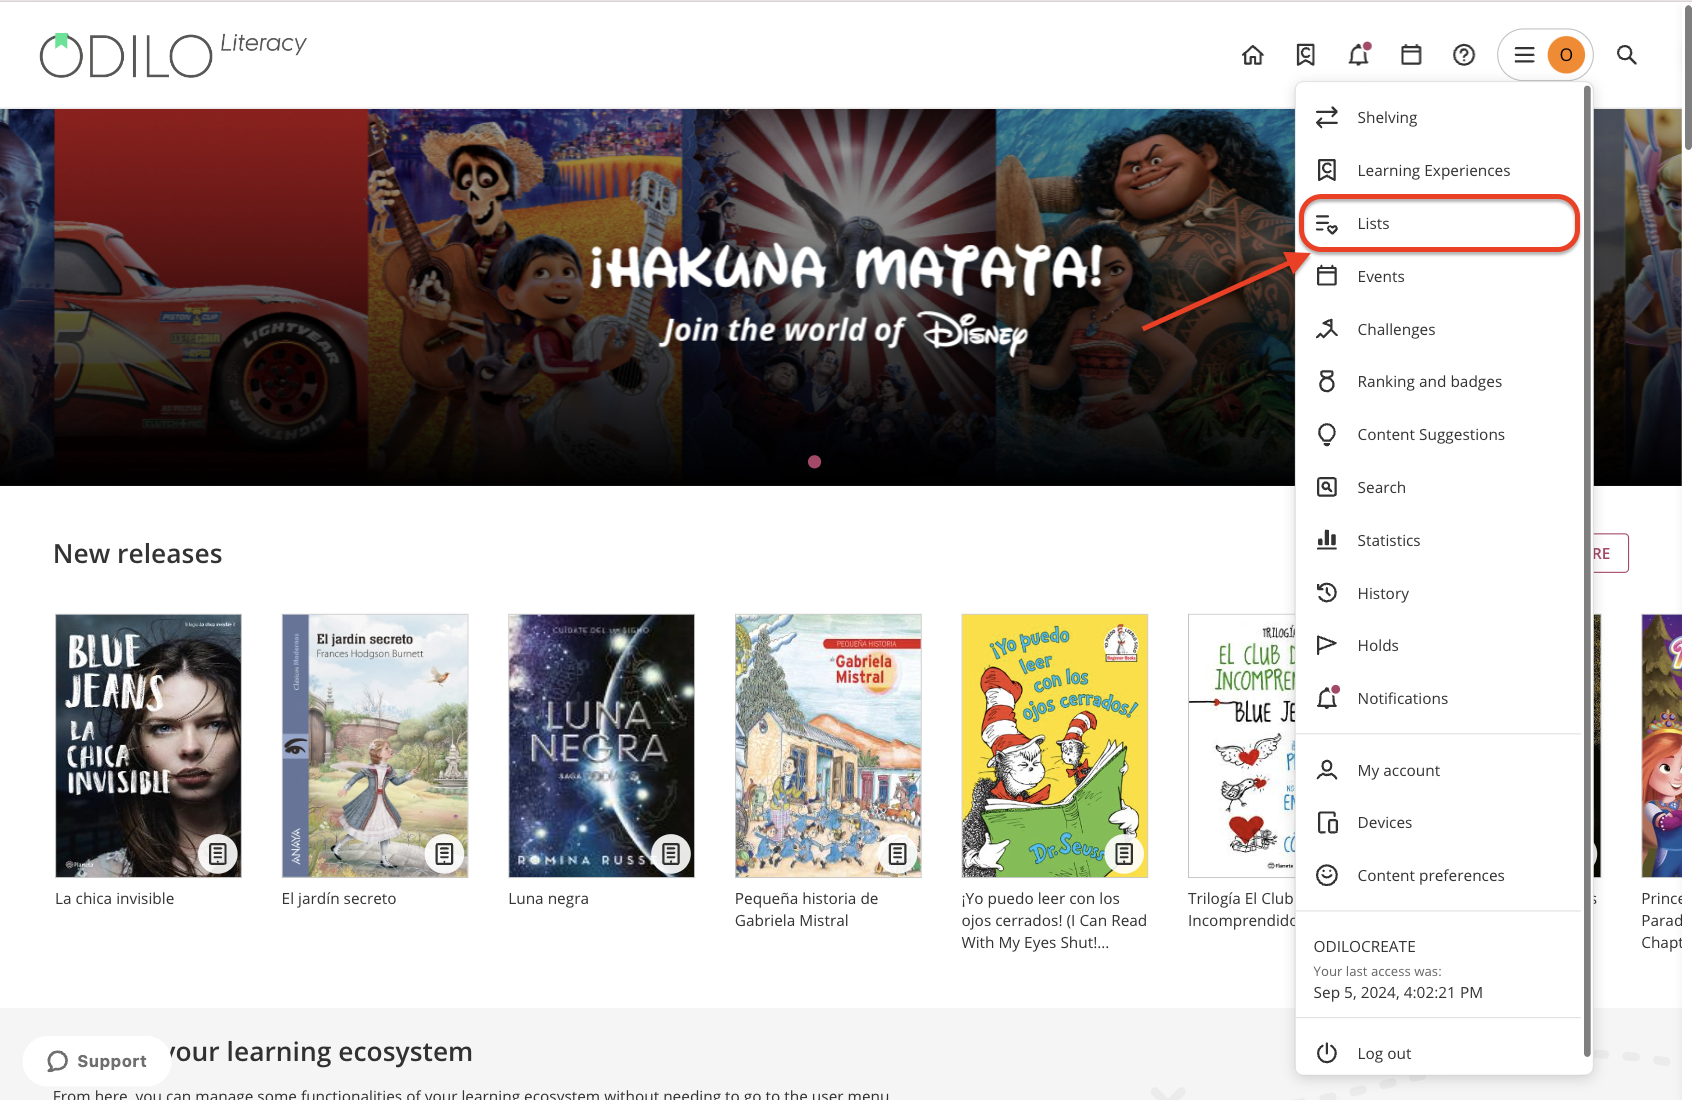Click the Holds flag icon

pyautogui.click(x=1327, y=645)
